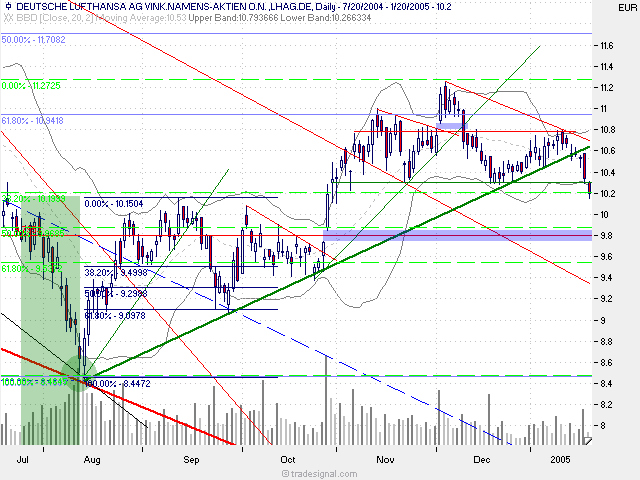Select the 100.00% - 8.4472 Fibonacci label
This screenshot has height=480, width=640.
(117, 384)
